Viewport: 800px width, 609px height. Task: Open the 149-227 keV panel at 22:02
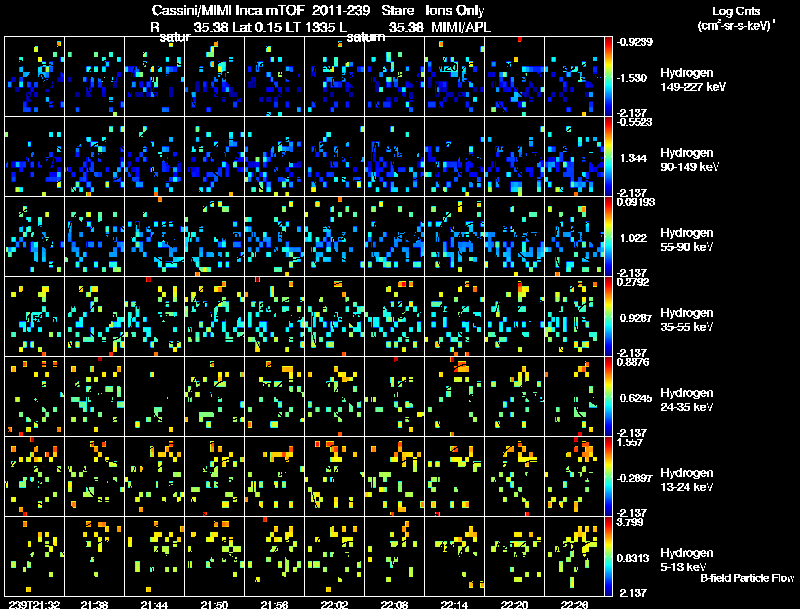click(x=335, y=77)
